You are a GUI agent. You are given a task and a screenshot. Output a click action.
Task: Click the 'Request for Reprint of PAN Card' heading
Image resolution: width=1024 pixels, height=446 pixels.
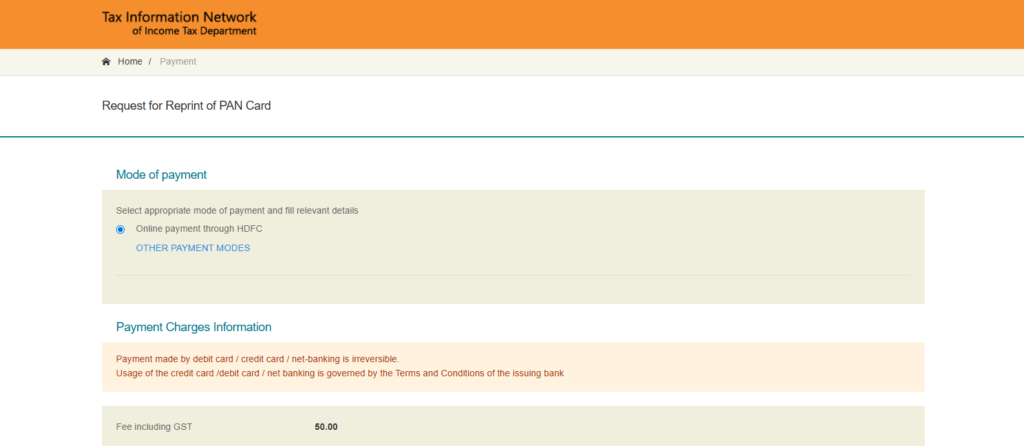(x=186, y=106)
